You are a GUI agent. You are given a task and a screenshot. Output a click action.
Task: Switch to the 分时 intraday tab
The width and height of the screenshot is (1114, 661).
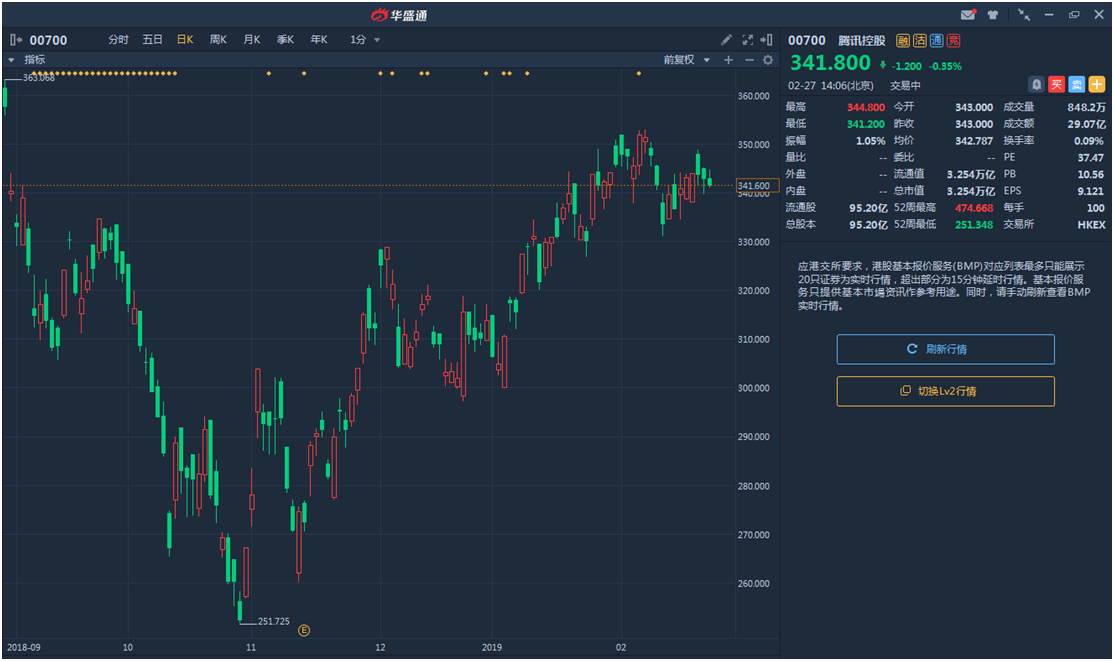coord(118,40)
